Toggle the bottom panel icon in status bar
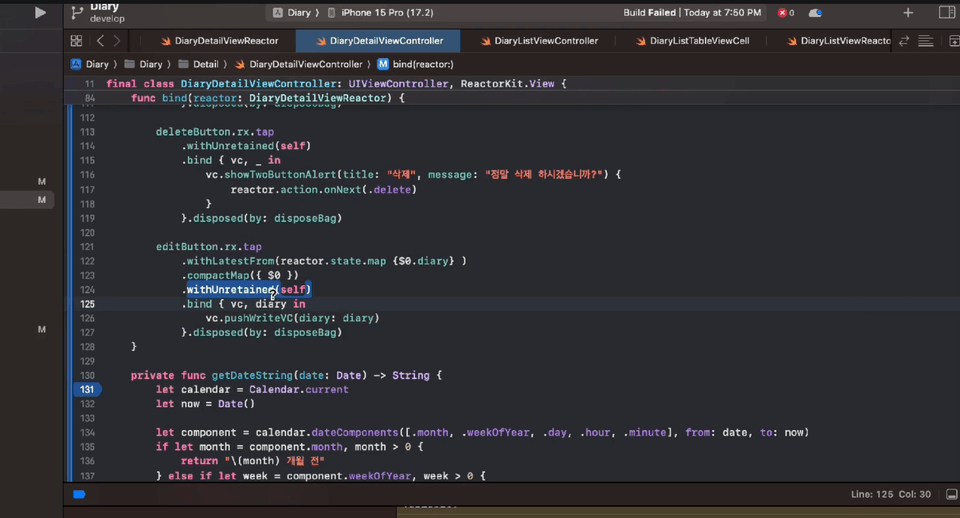Image resolution: width=960 pixels, height=518 pixels. click(x=951, y=494)
